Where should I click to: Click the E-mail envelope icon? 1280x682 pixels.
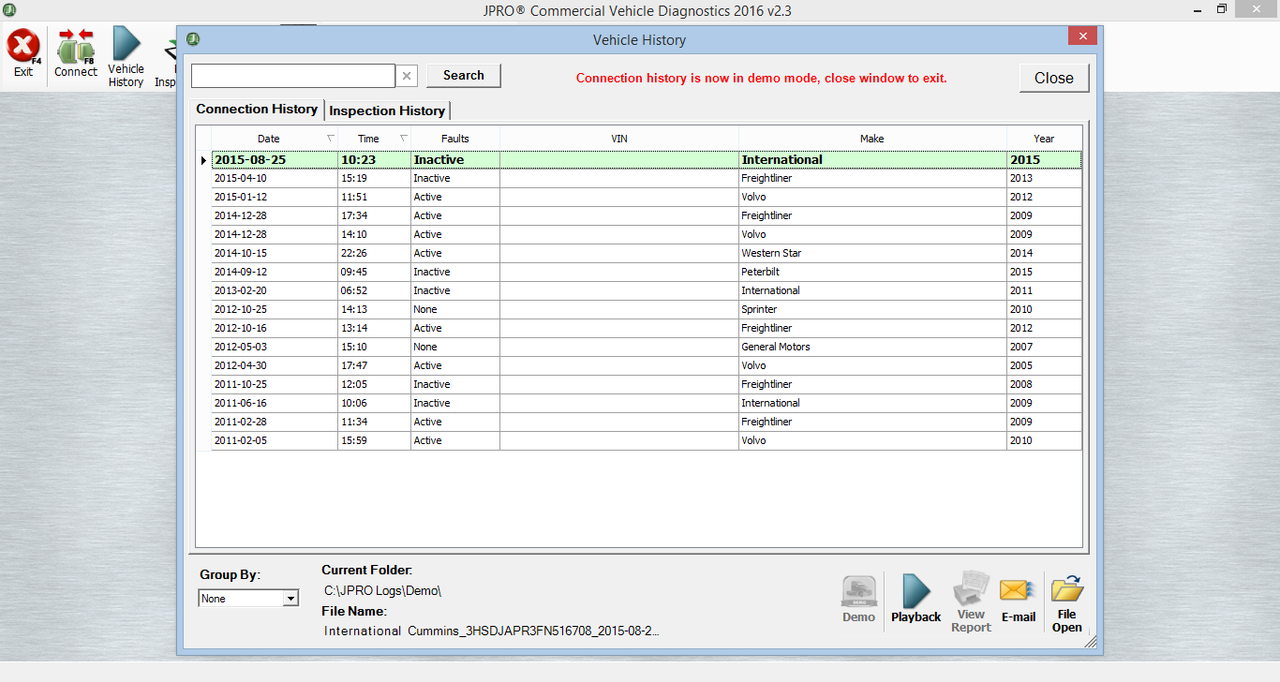pos(1018,599)
